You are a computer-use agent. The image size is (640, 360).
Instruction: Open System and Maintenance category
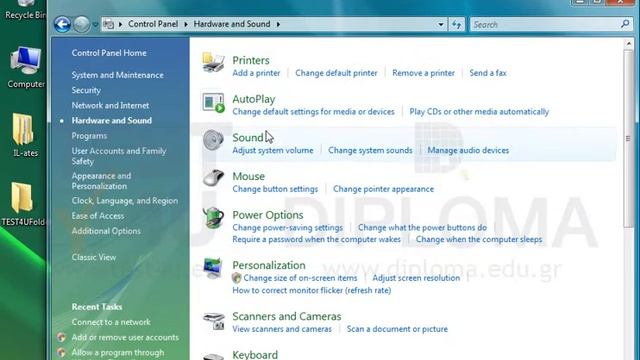[118, 75]
